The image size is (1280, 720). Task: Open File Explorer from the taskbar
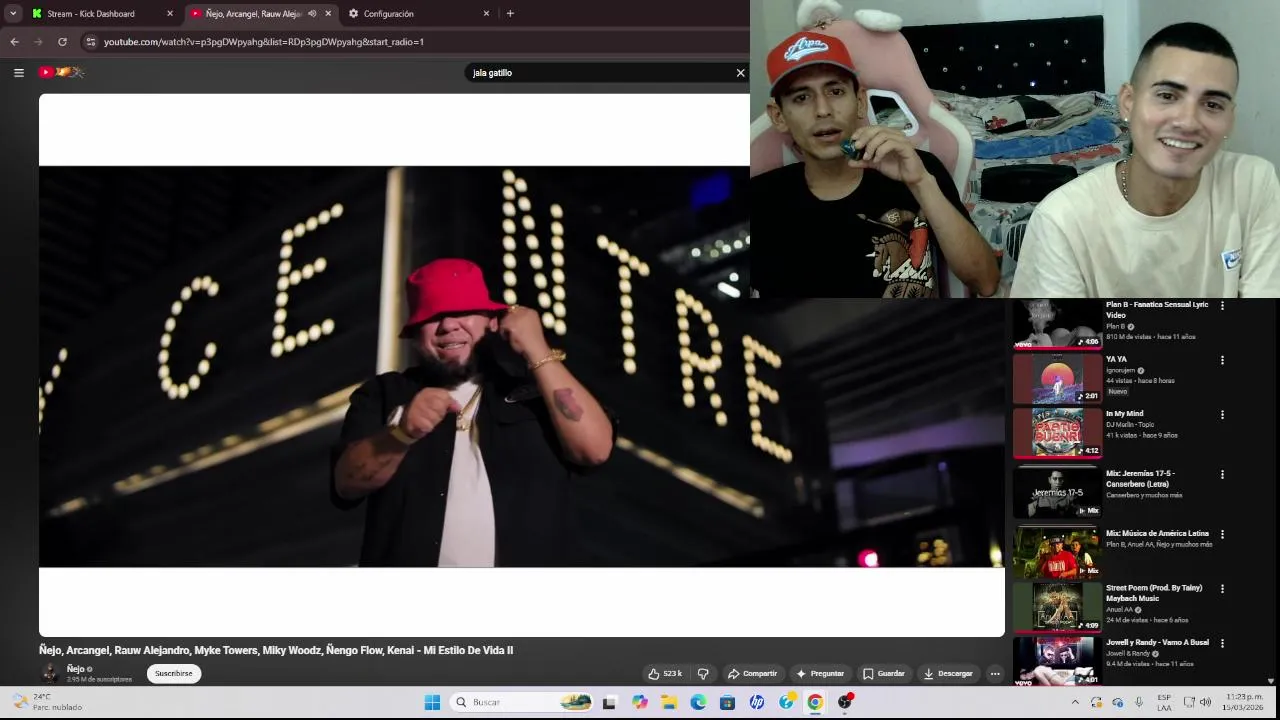(x=669, y=702)
